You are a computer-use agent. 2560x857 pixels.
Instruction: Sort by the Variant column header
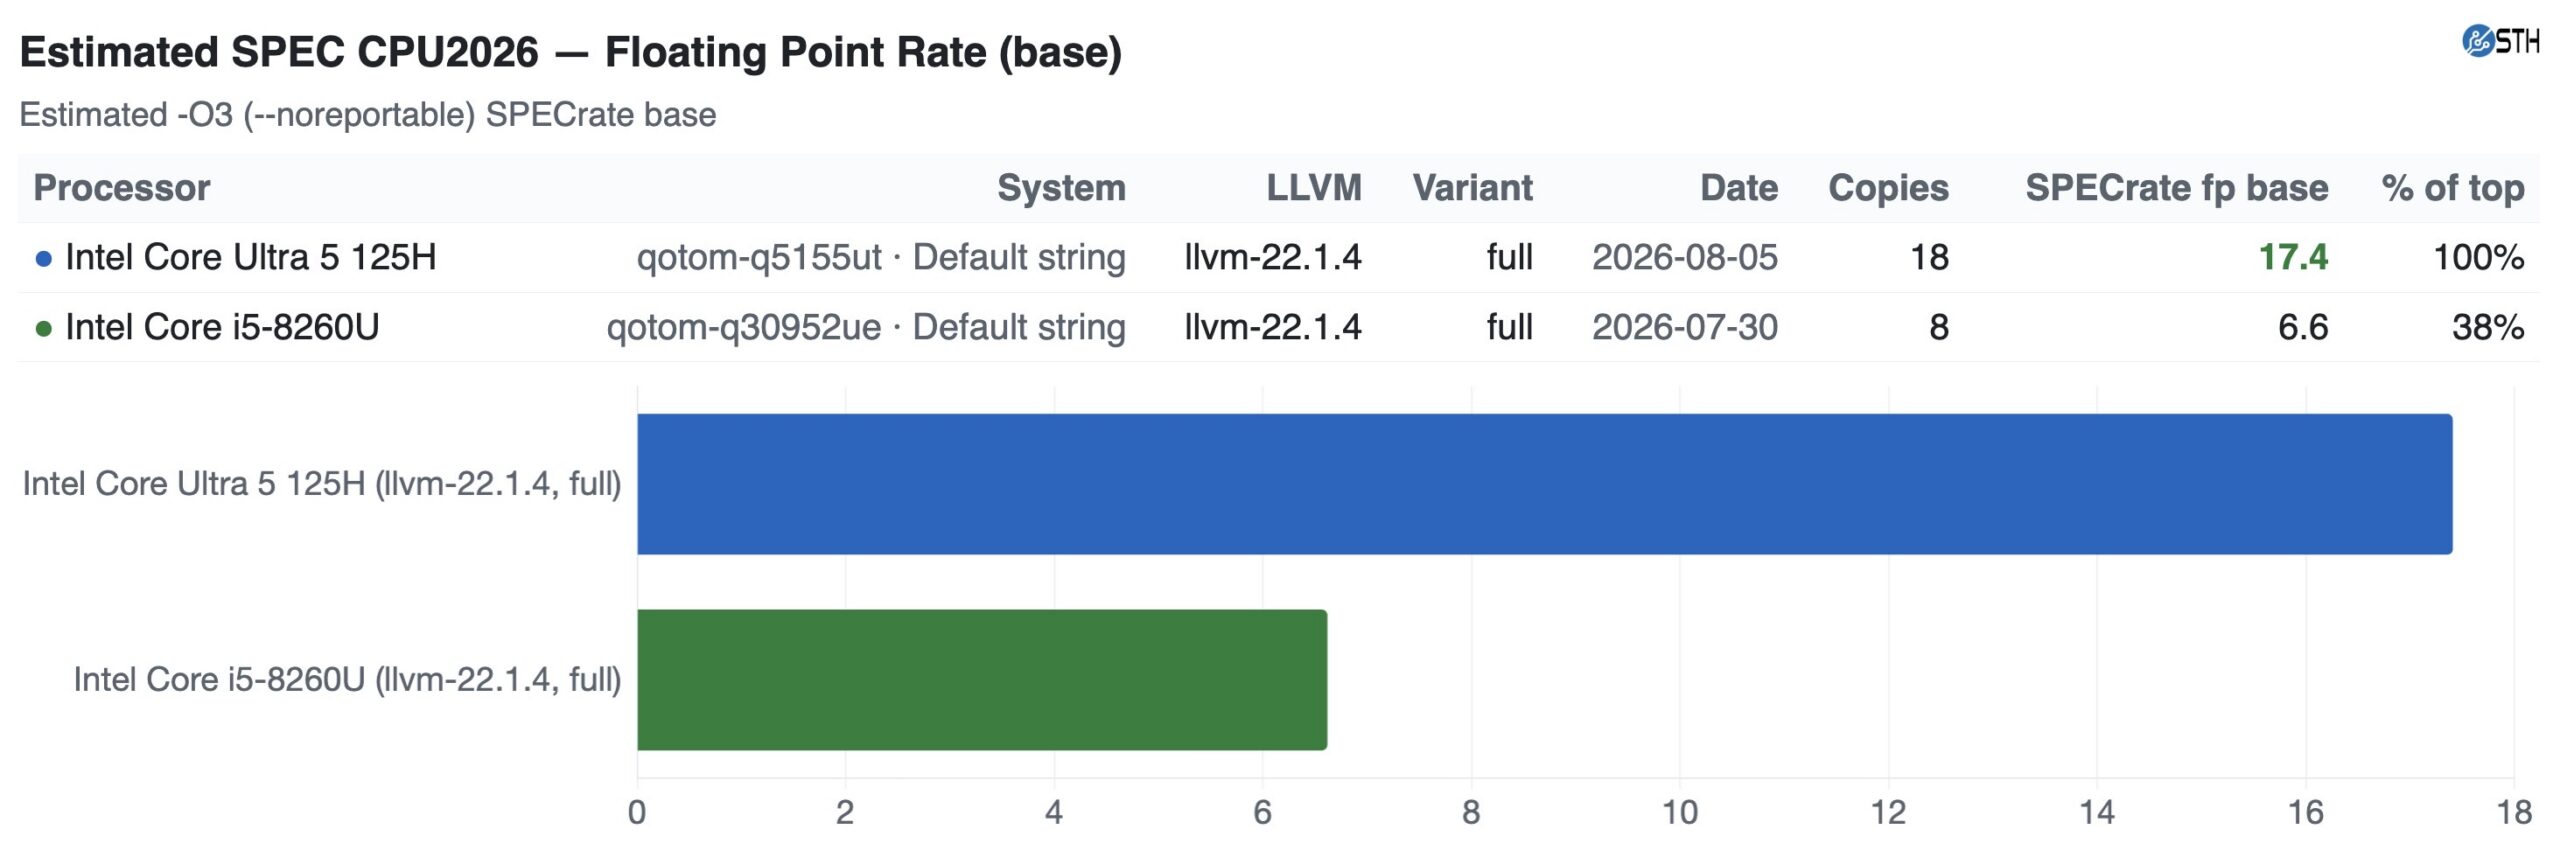(1472, 188)
